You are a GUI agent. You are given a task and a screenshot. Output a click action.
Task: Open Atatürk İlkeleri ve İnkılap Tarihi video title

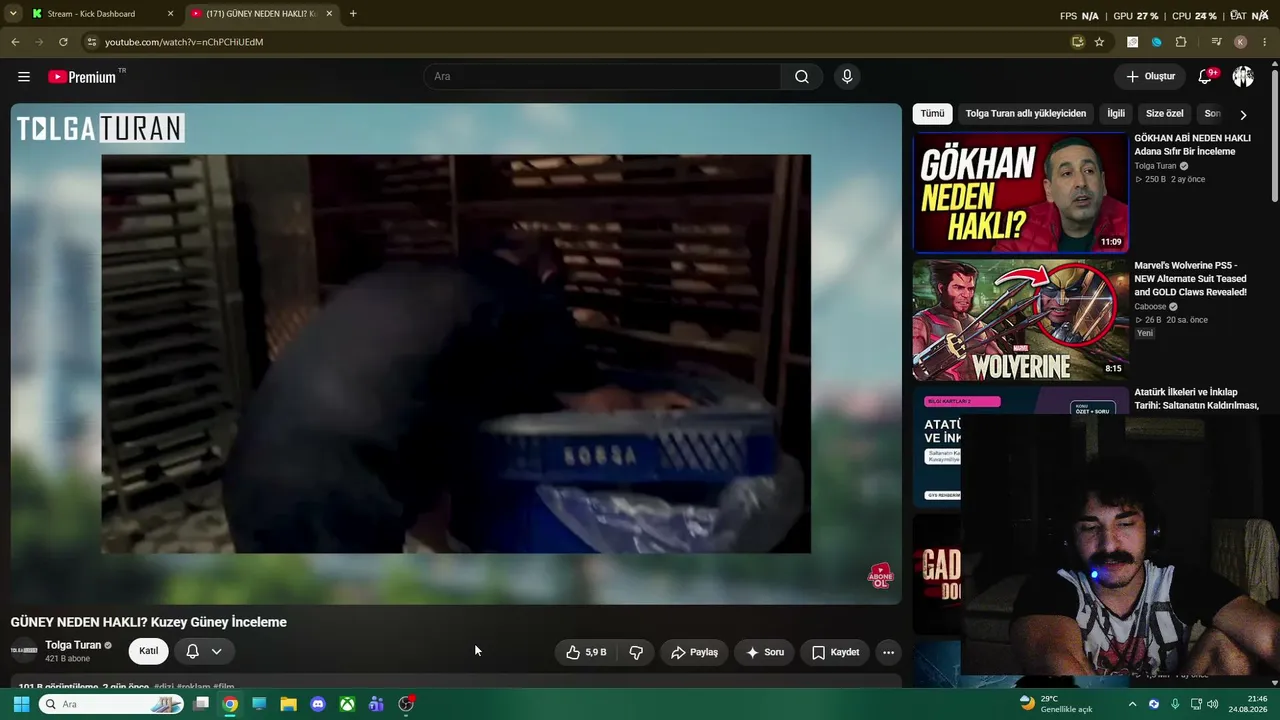(x=1196, y=399)
